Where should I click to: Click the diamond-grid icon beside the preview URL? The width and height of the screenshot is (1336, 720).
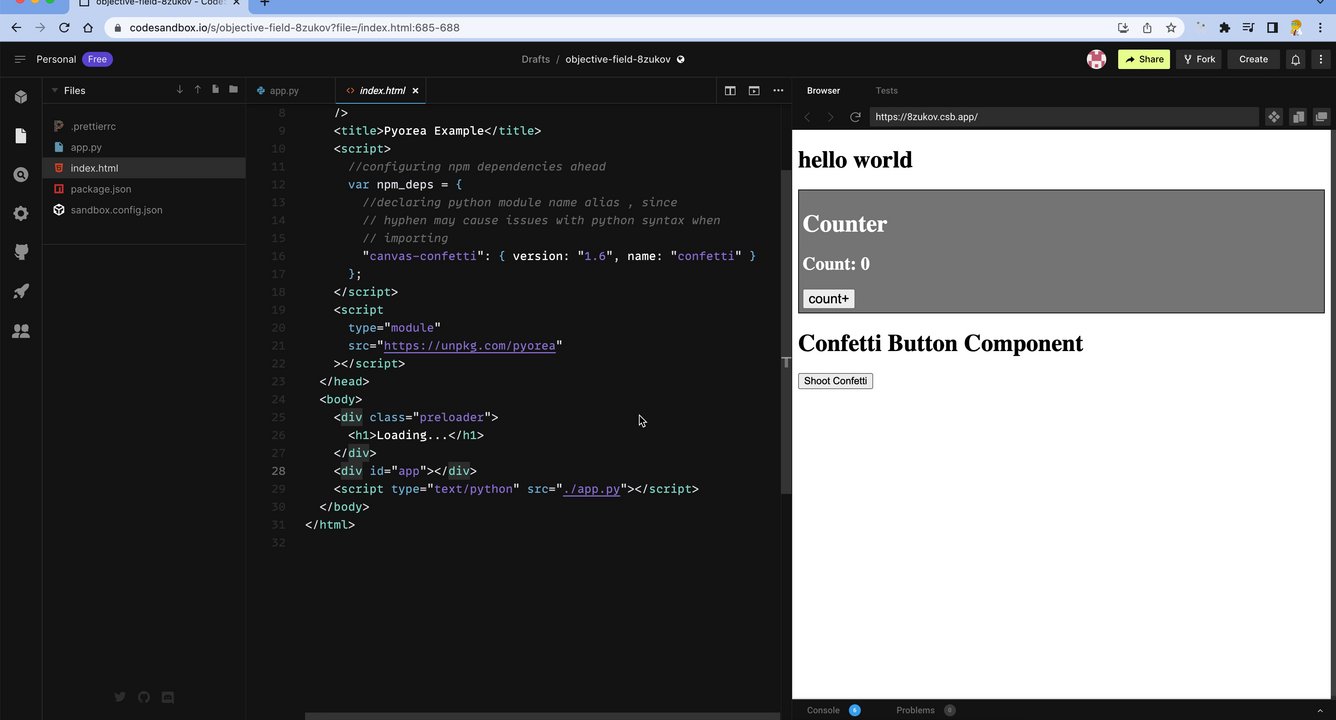pyautogui.click(x=1274, y=117)
